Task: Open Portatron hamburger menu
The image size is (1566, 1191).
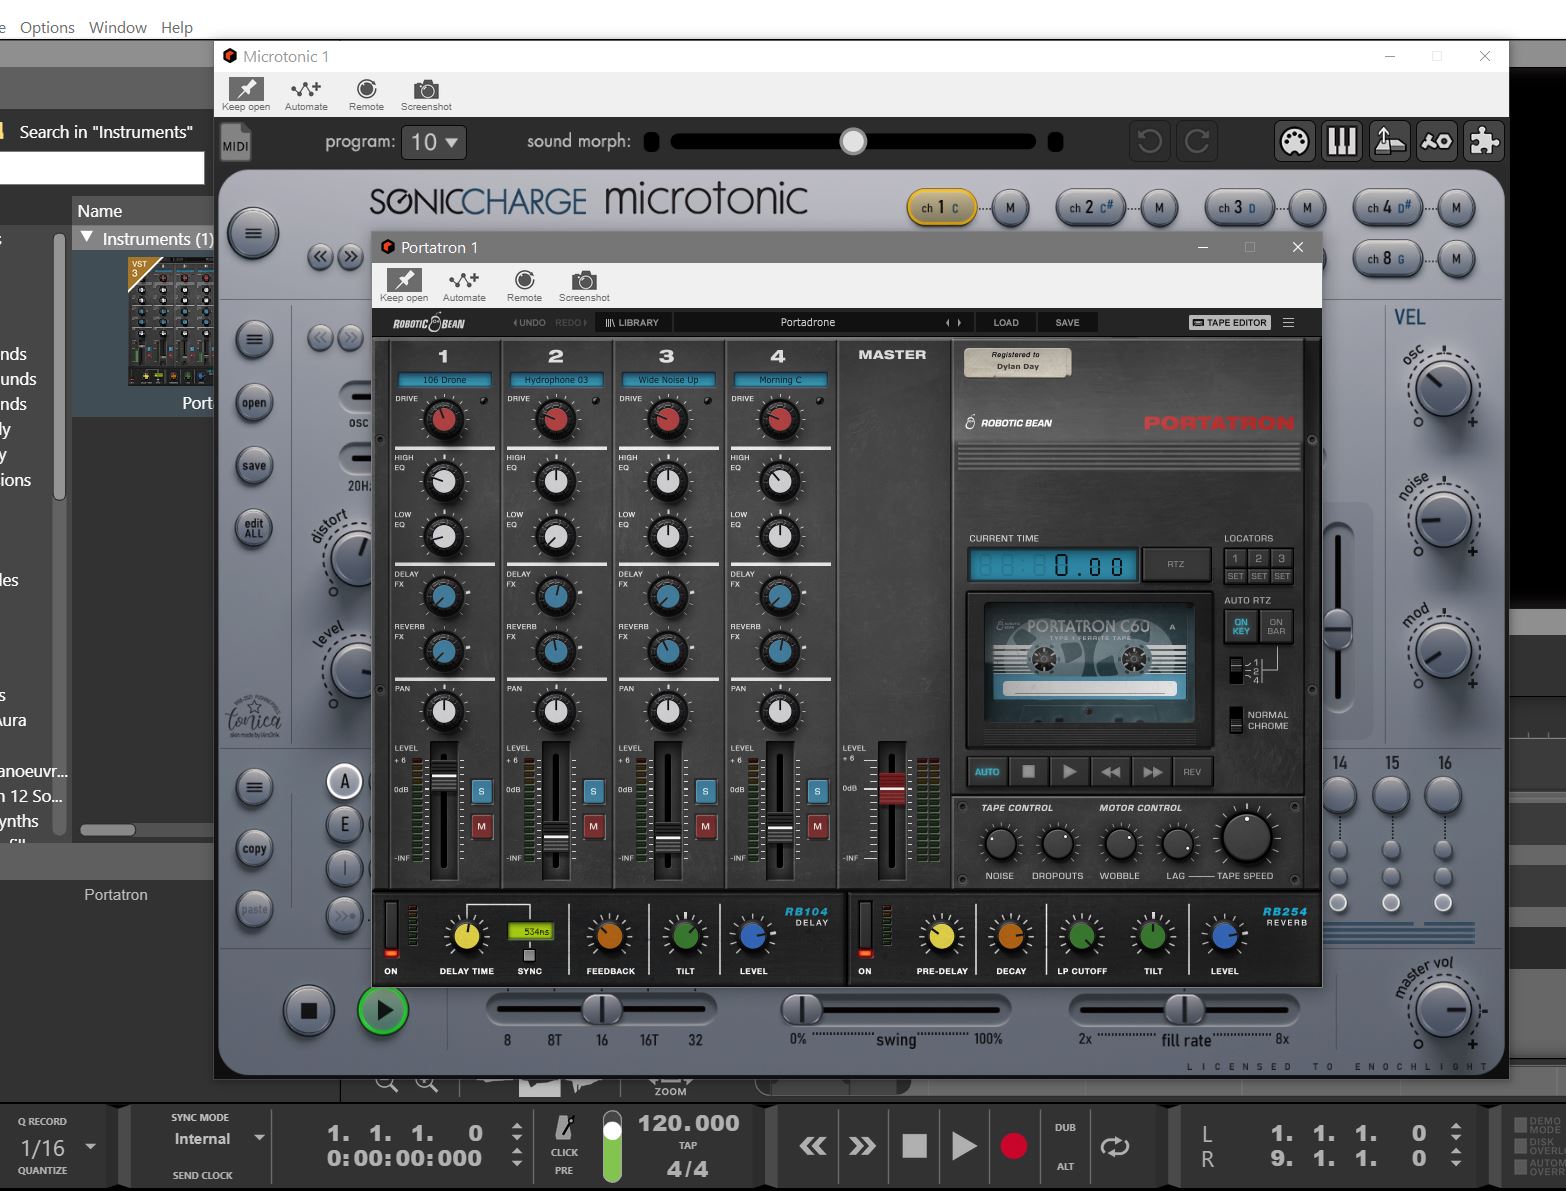Action: [x=1288, y=322]
